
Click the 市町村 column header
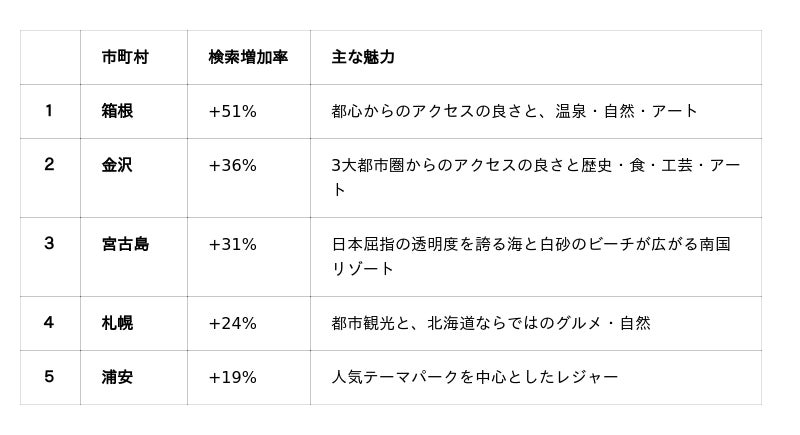point(125,57)
